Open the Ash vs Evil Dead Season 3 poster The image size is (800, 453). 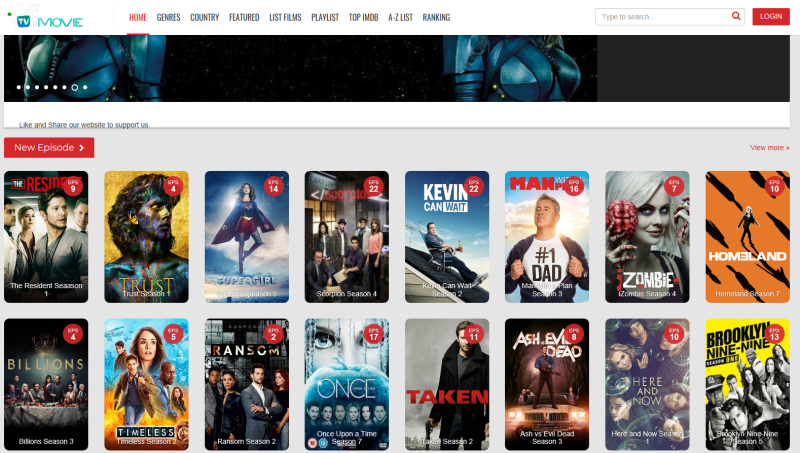coord(547,384)
